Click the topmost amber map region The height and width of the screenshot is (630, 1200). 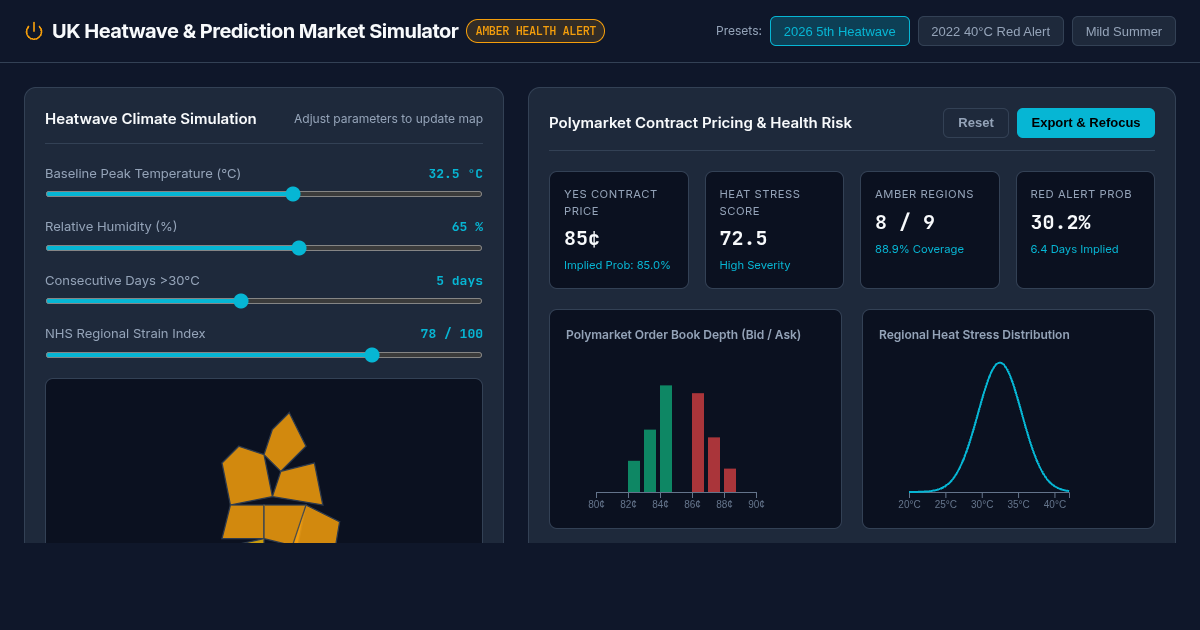(x=285, y=442)
